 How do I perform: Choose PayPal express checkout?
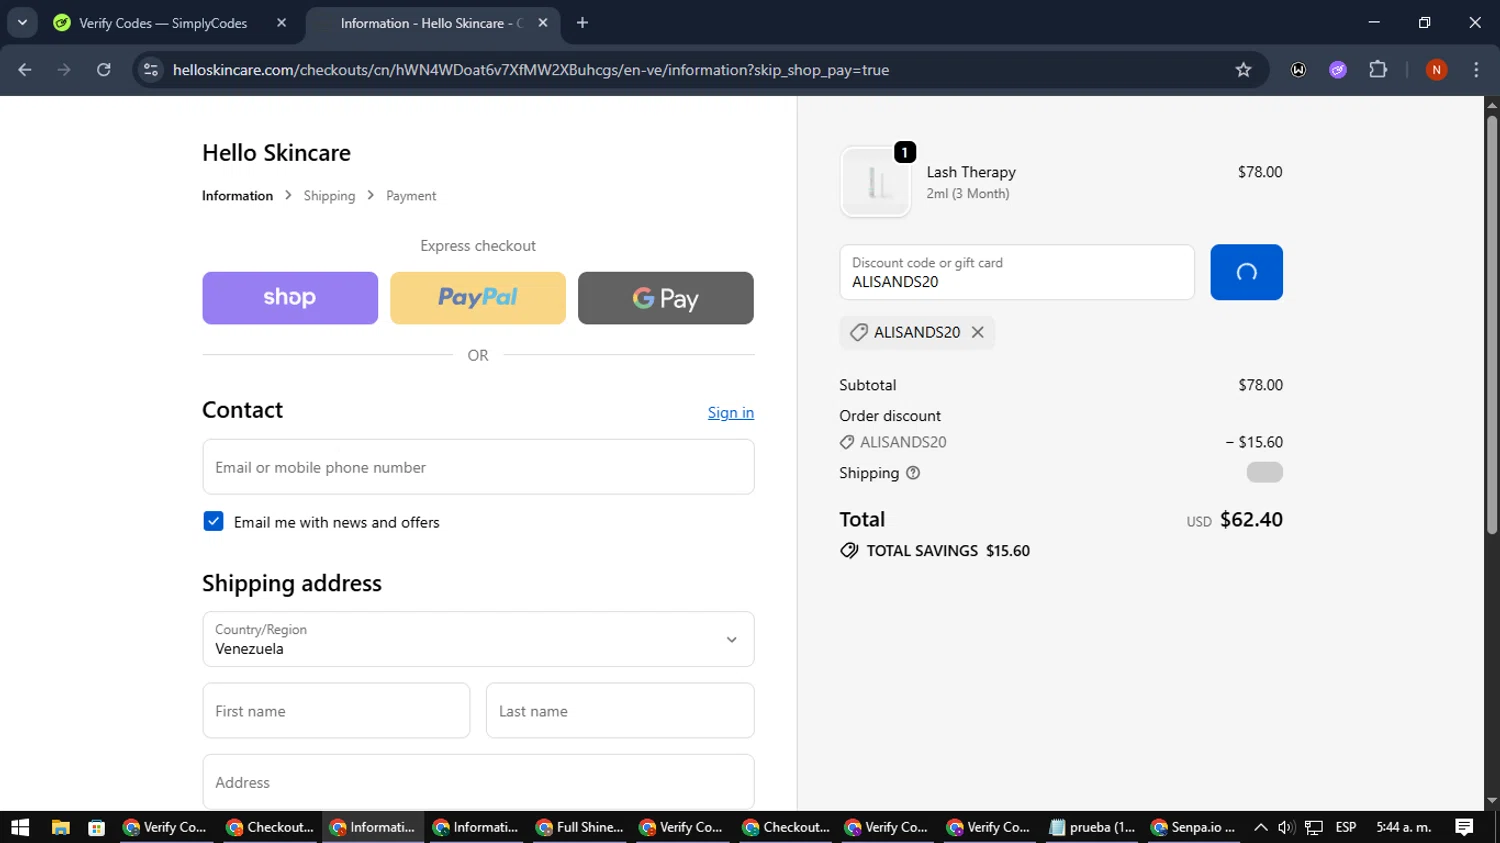478,298
